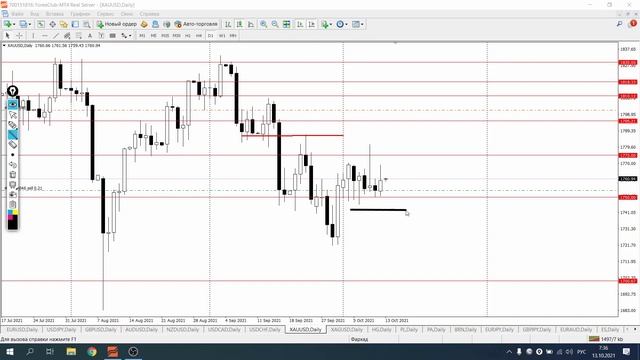640x360 pixels.
Task: Click the lightbulb icon above drawing panel
Action: 13,91
